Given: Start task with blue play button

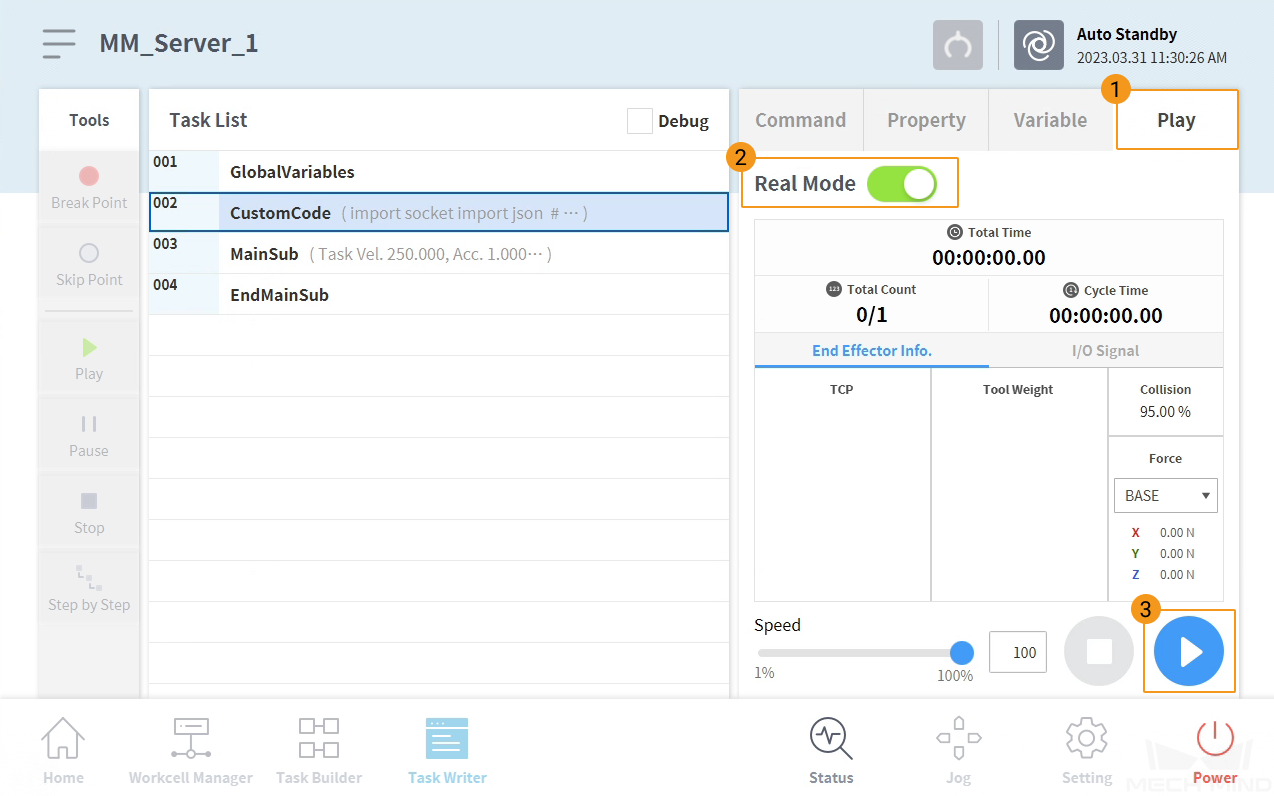Looking at the screenshot, I should (1189, 652).
